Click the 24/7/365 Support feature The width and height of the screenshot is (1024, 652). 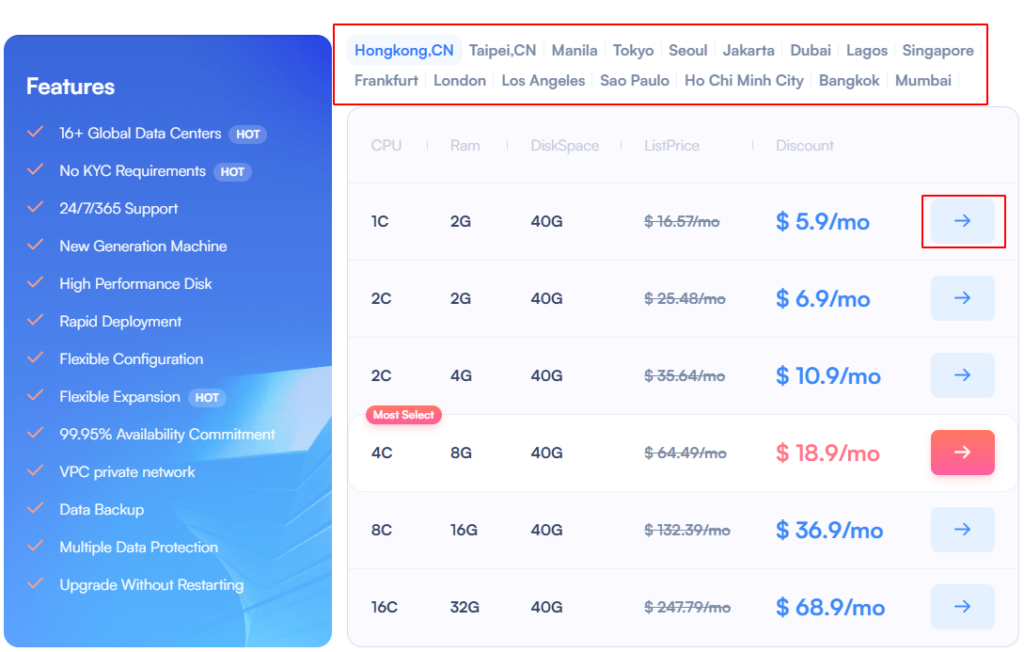[118, 208]
